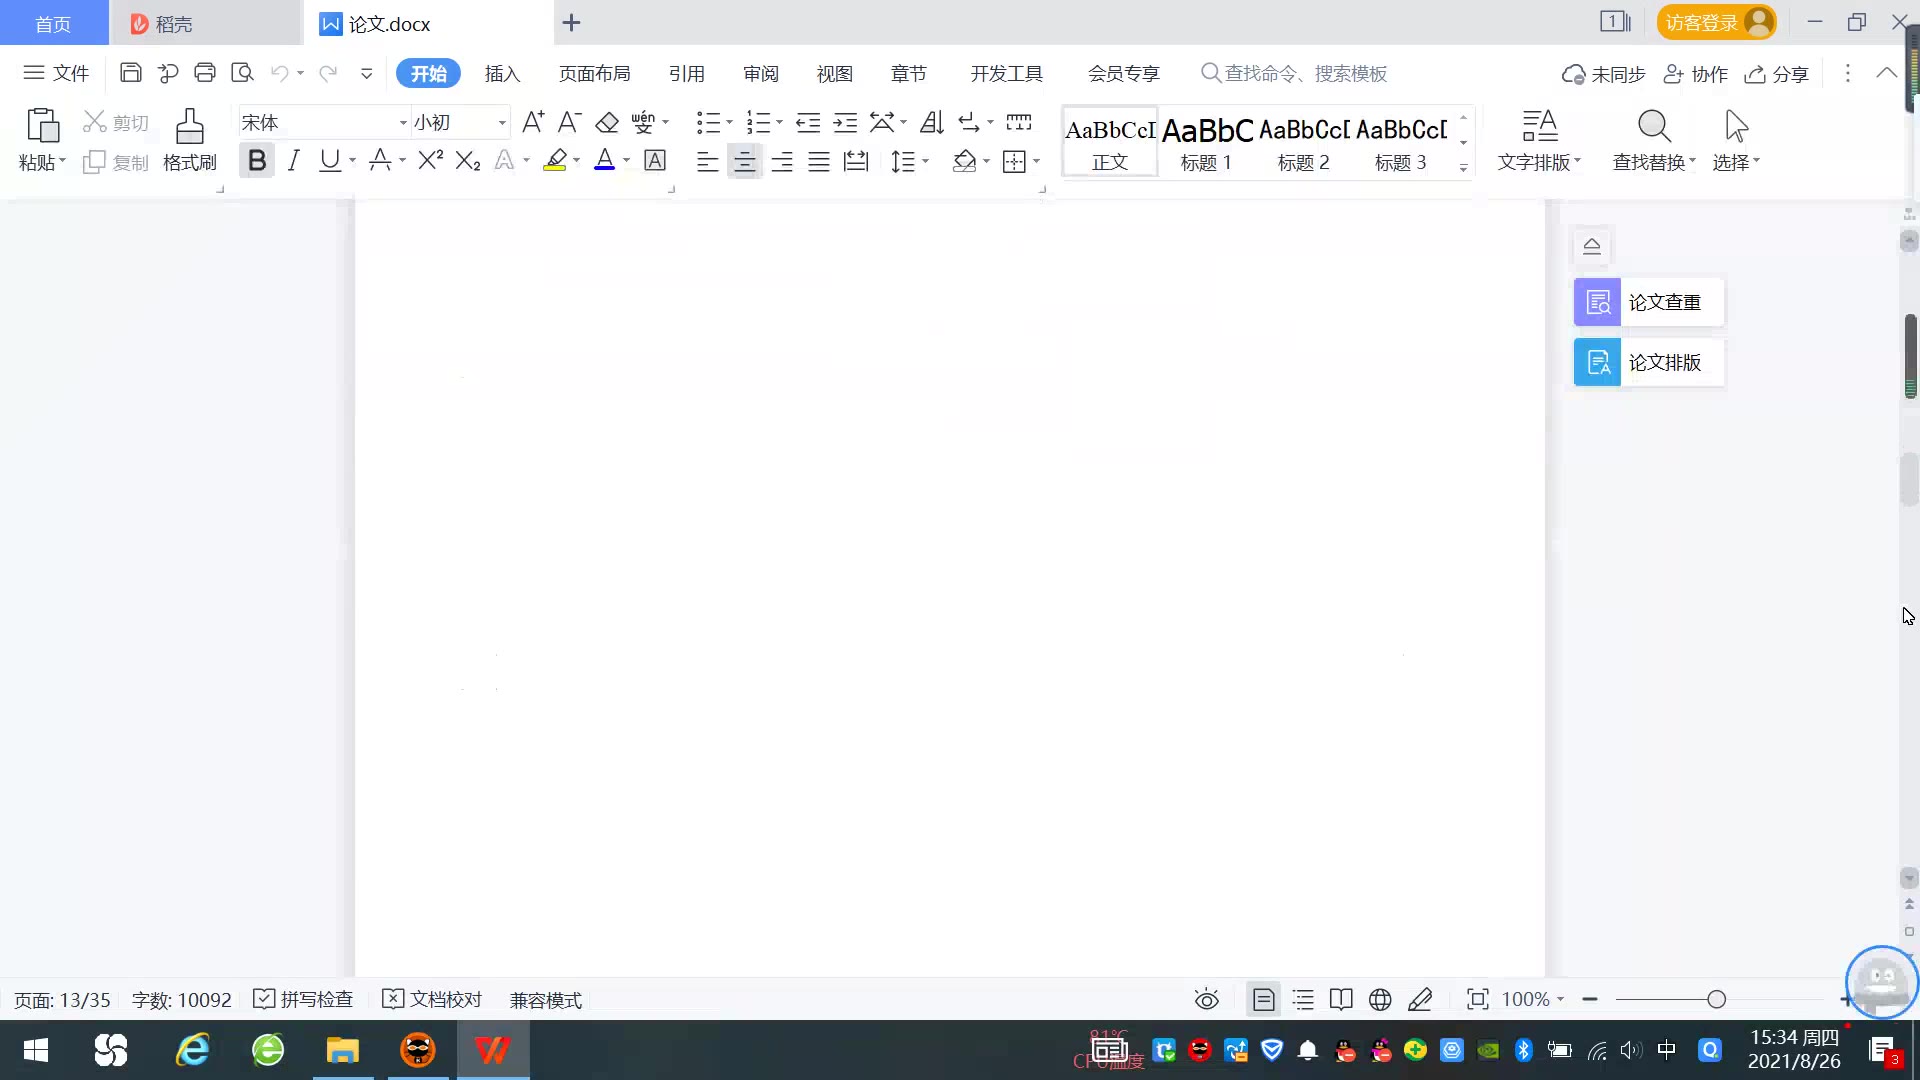Image resolution: width=1920 pixels, height=1080 pixels.
Task: Click the 分享 share button
Action: tap(1777, 74)
